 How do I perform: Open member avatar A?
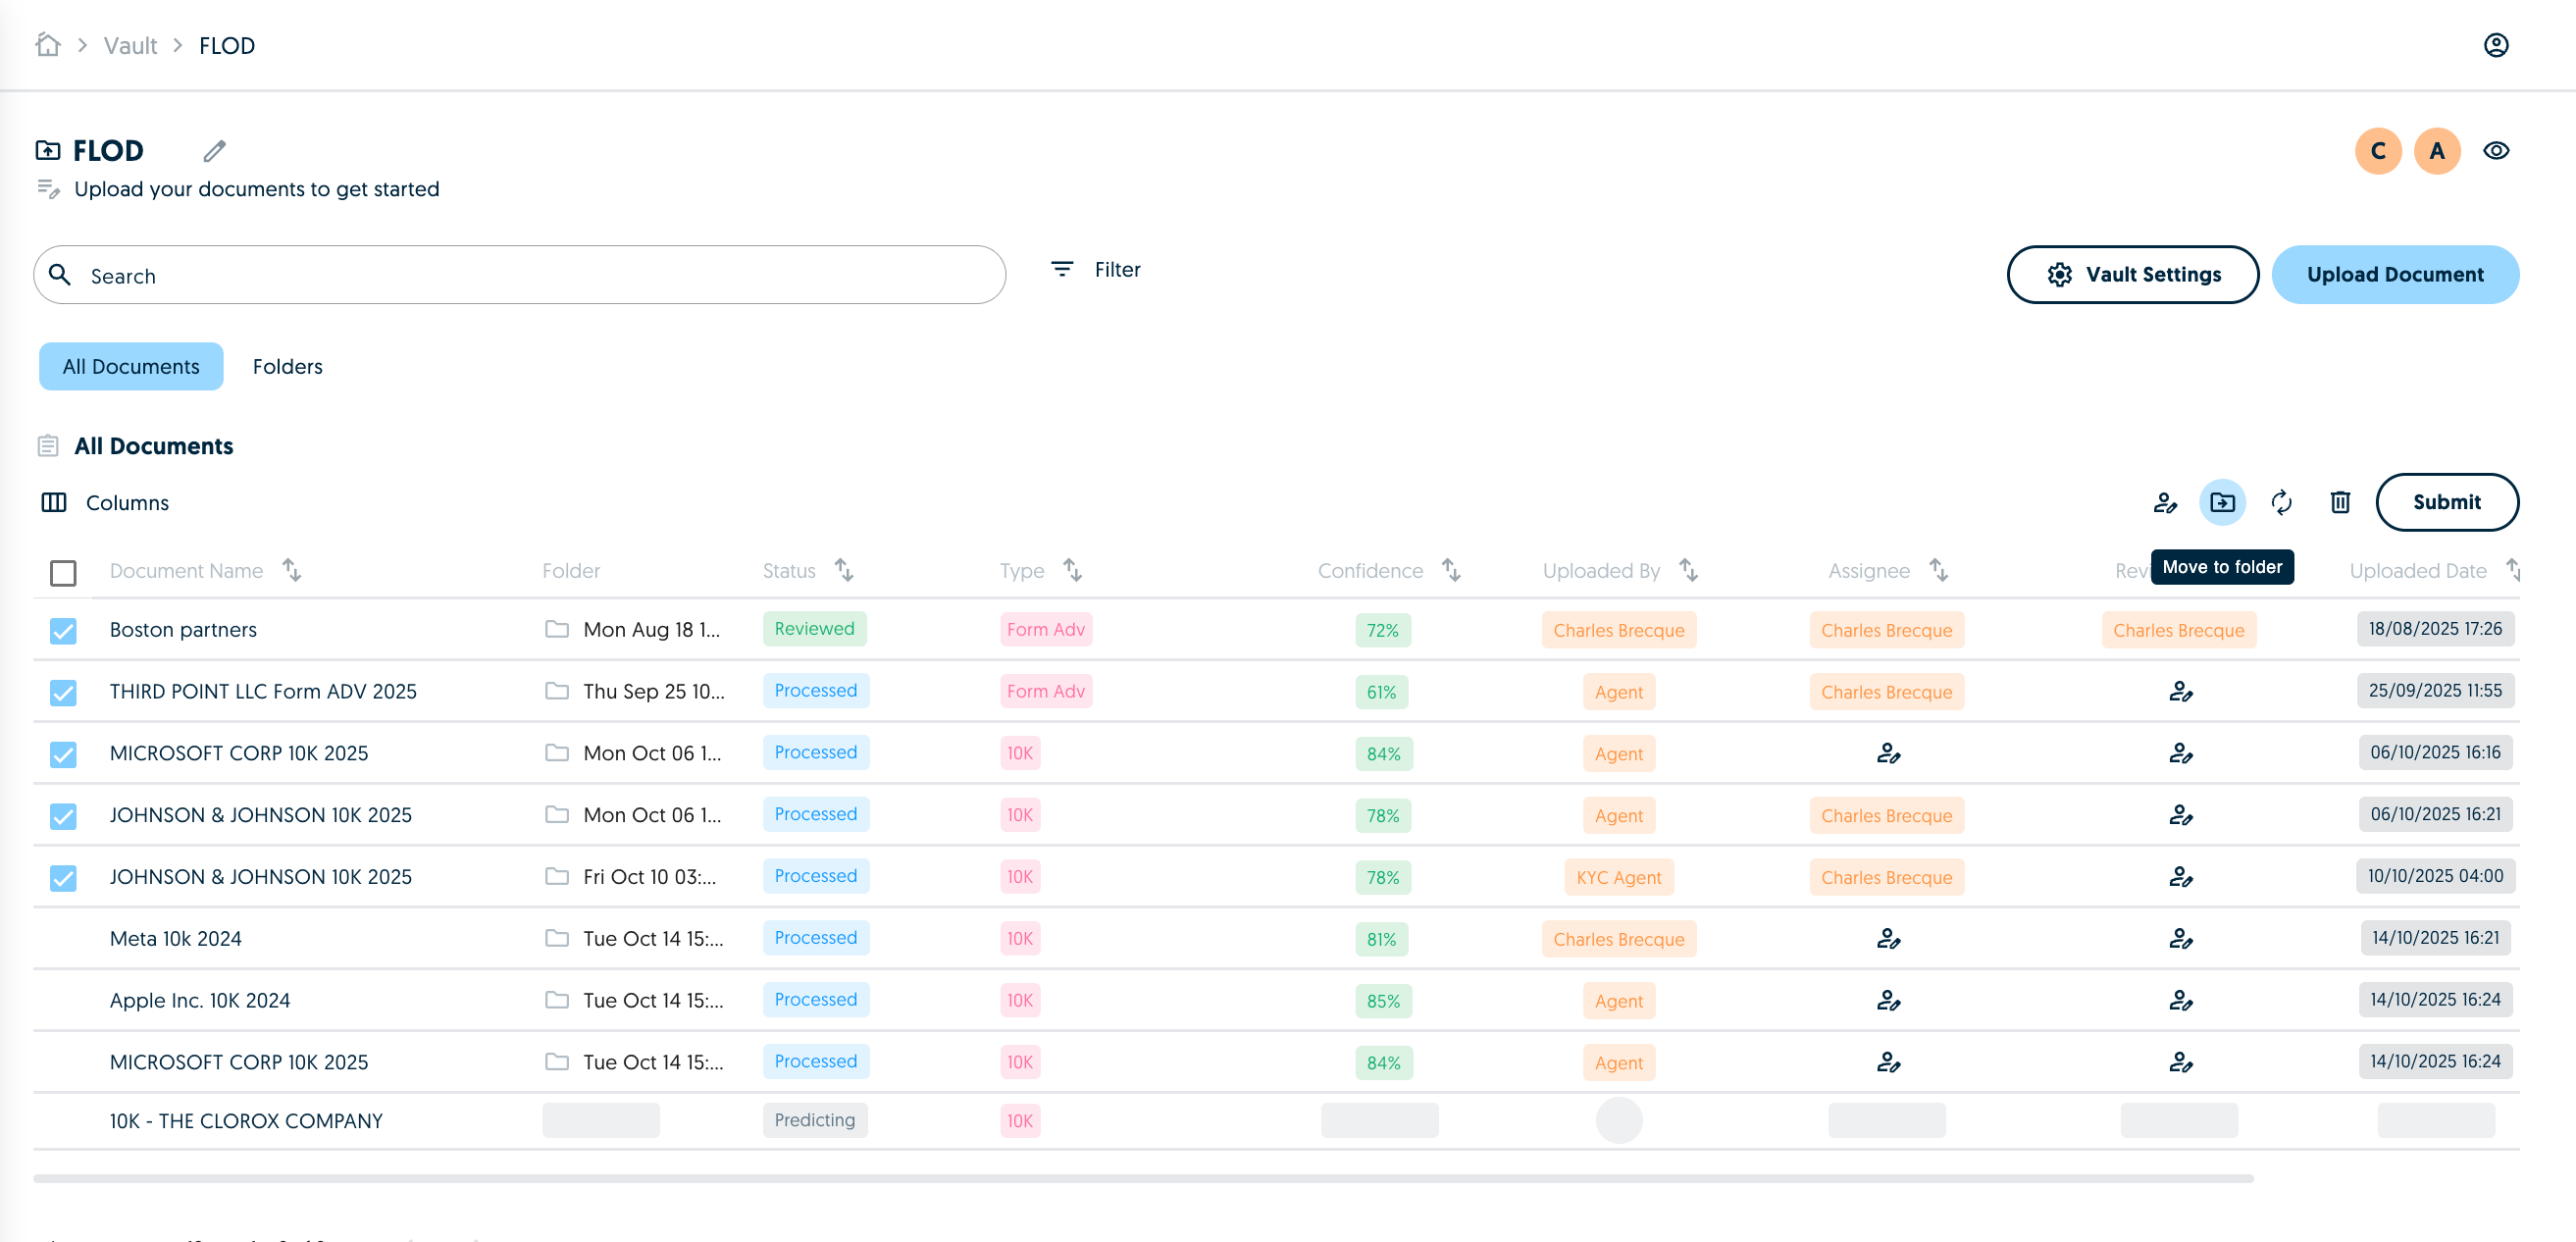pos(2437,151)
